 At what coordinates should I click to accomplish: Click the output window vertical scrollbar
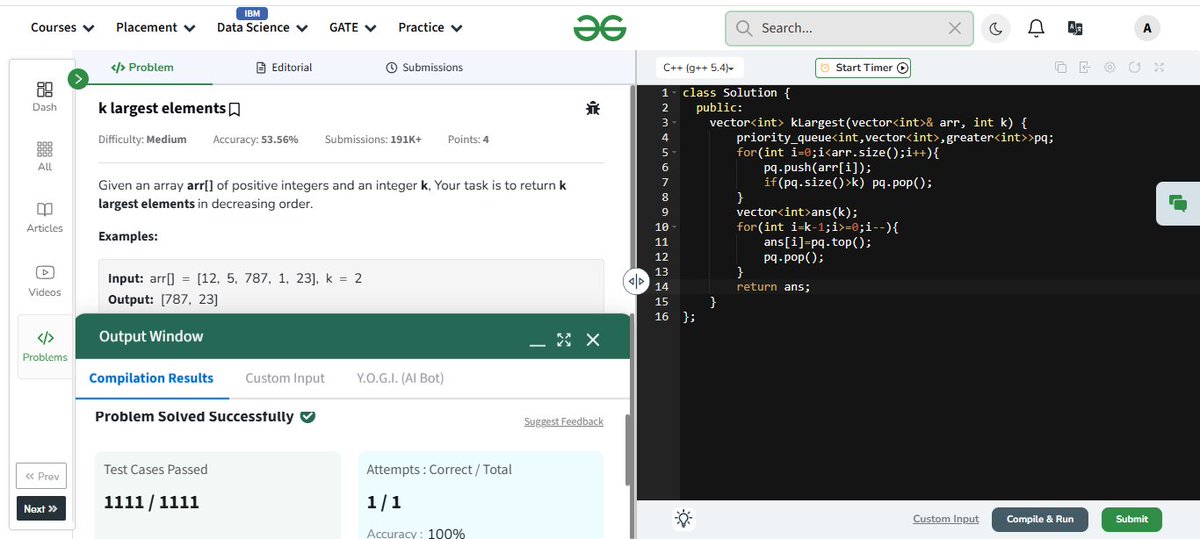point(627,452)
